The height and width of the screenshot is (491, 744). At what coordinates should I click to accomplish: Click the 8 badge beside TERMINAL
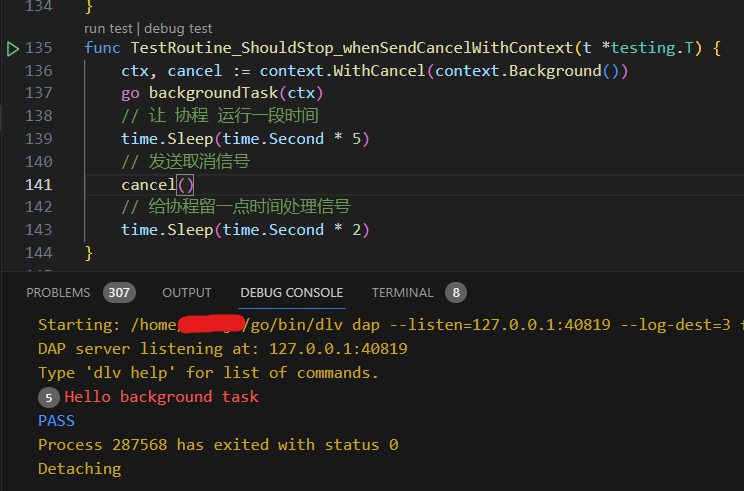tap(456, 293)
